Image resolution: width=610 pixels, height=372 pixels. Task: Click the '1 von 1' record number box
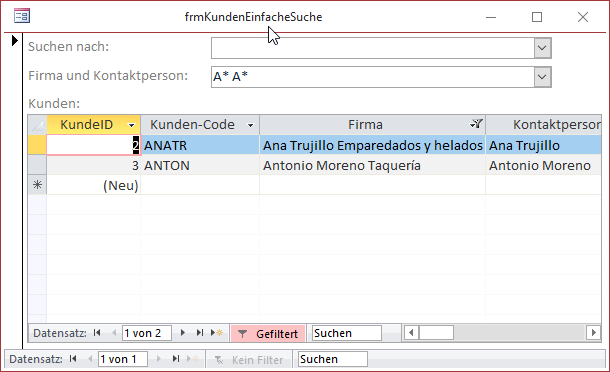tap(123, 359)
